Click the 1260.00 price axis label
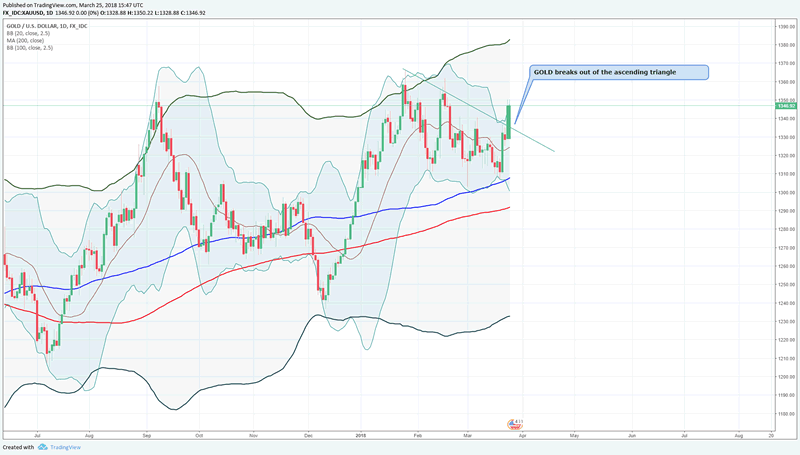 pos(786,266)
